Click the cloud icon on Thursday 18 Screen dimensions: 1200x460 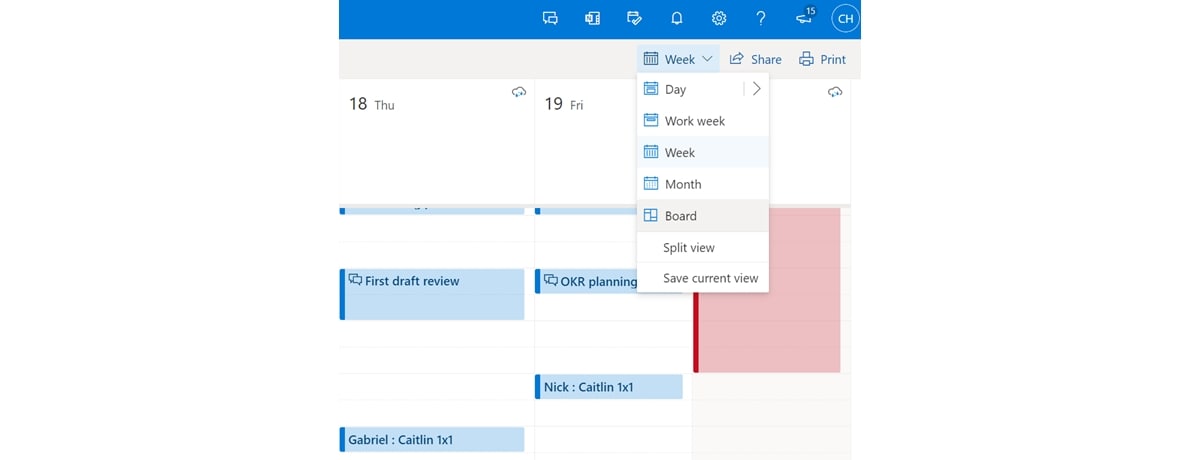[x=518, y=92]
